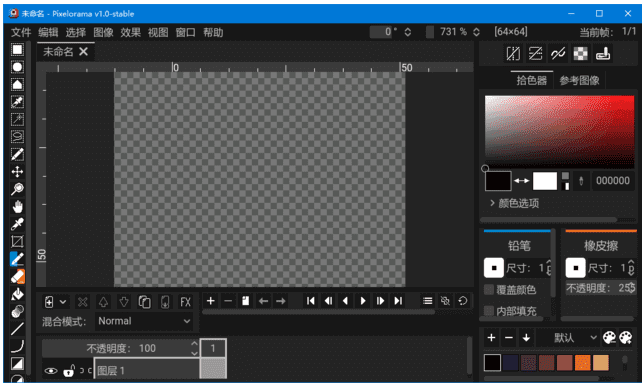Adjust layer 不透明度 stepper arrows

click(194, 348)
